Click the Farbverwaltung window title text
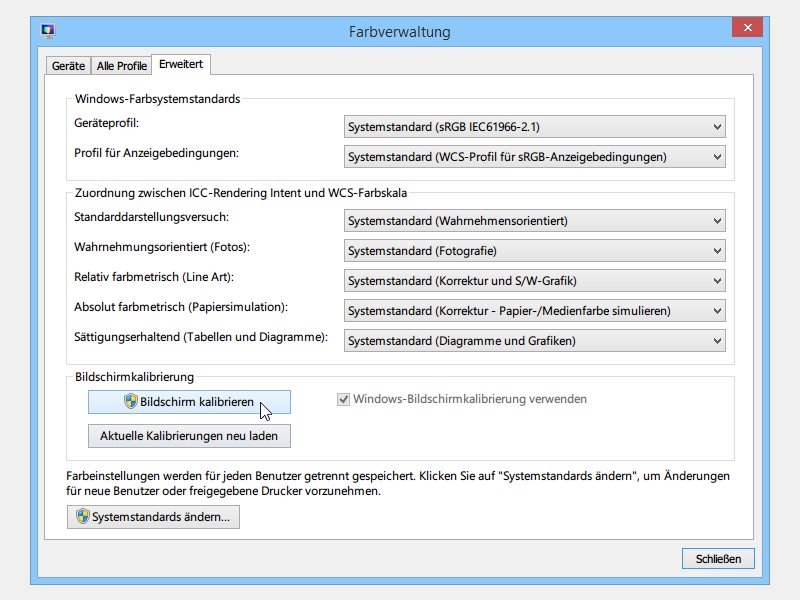 [400, 32]
